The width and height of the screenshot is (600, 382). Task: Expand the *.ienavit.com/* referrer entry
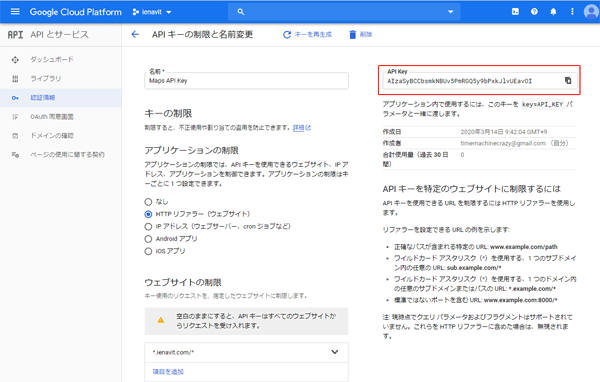[246, 352]
